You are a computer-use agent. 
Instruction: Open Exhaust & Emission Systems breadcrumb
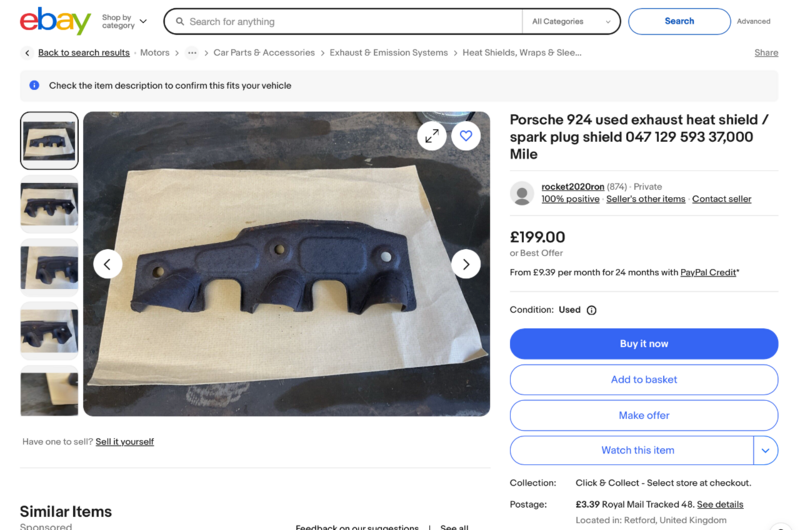[x=389, y=53]
